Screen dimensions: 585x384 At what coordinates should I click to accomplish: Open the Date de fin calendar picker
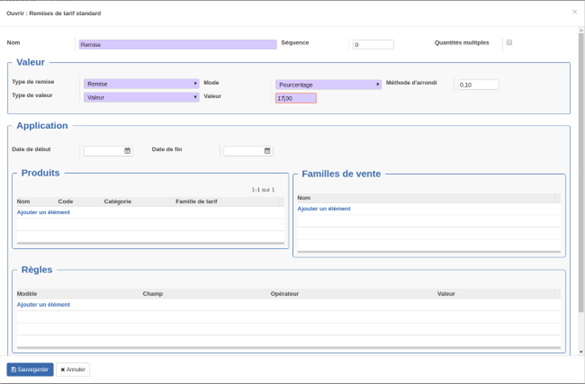(x=267, y=151)
